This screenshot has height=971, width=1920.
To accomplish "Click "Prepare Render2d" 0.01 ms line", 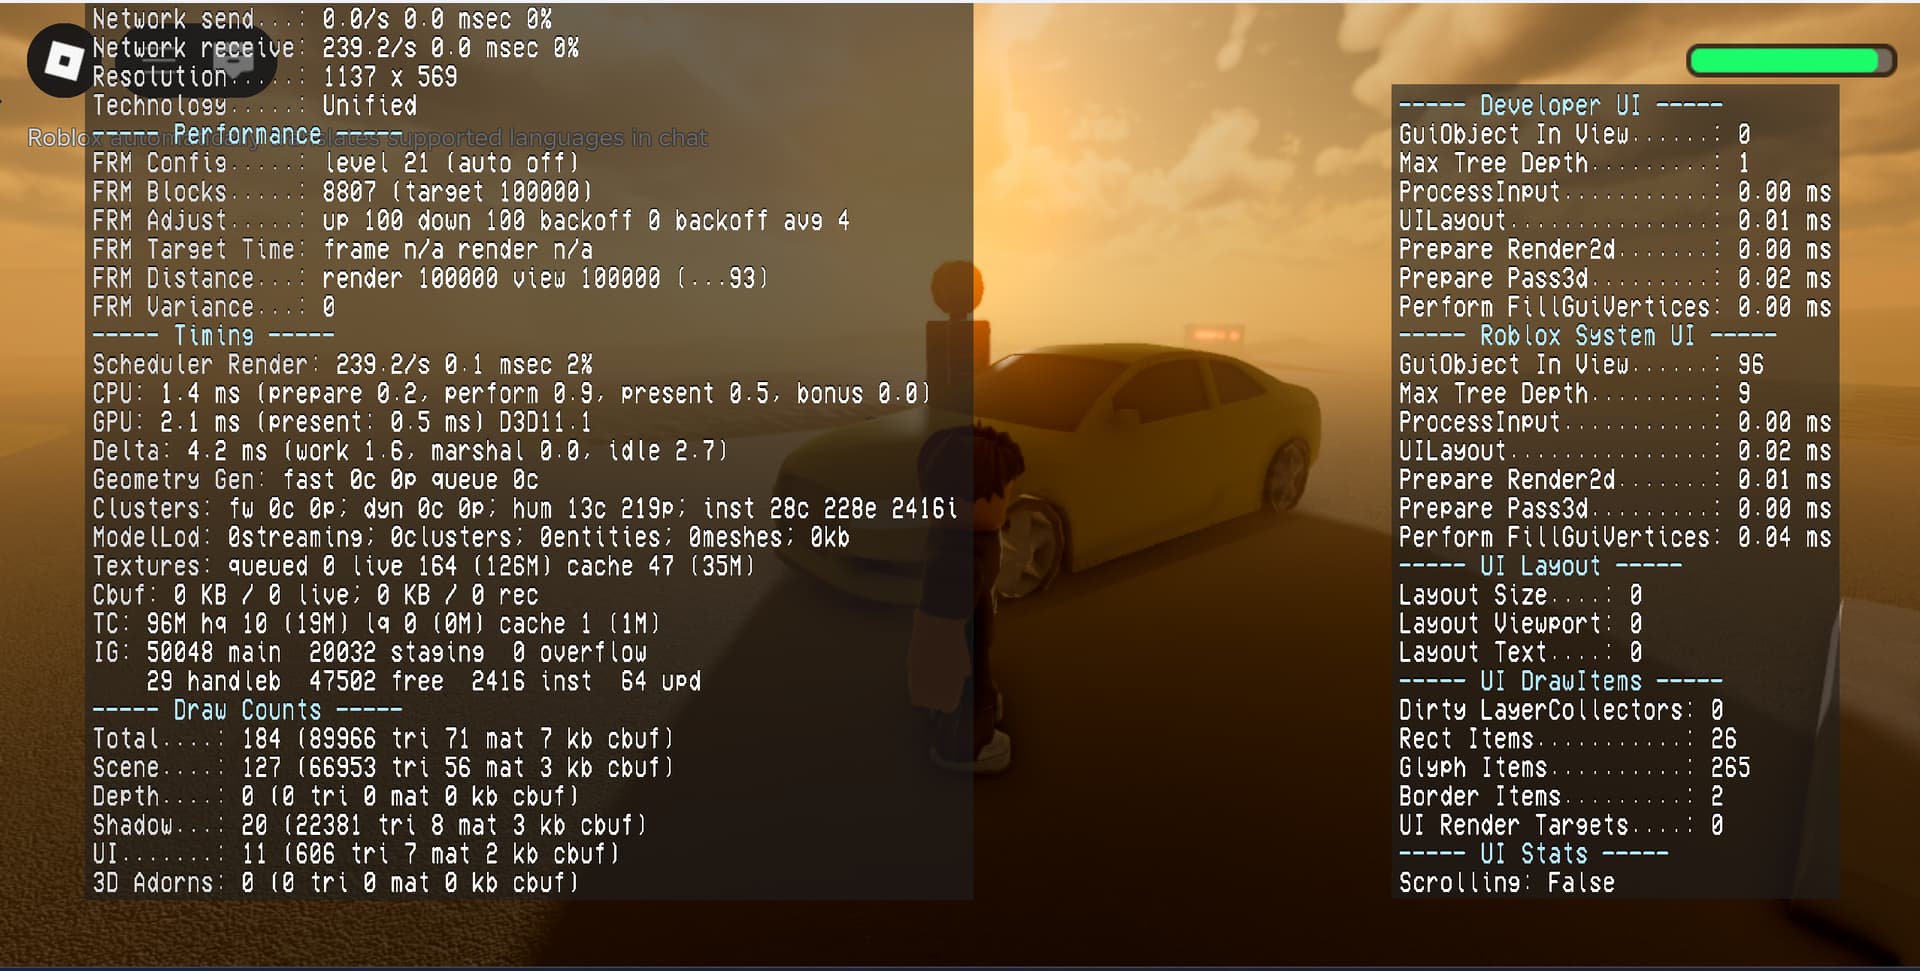I will pyautogui.click(x=1615, y=481).
